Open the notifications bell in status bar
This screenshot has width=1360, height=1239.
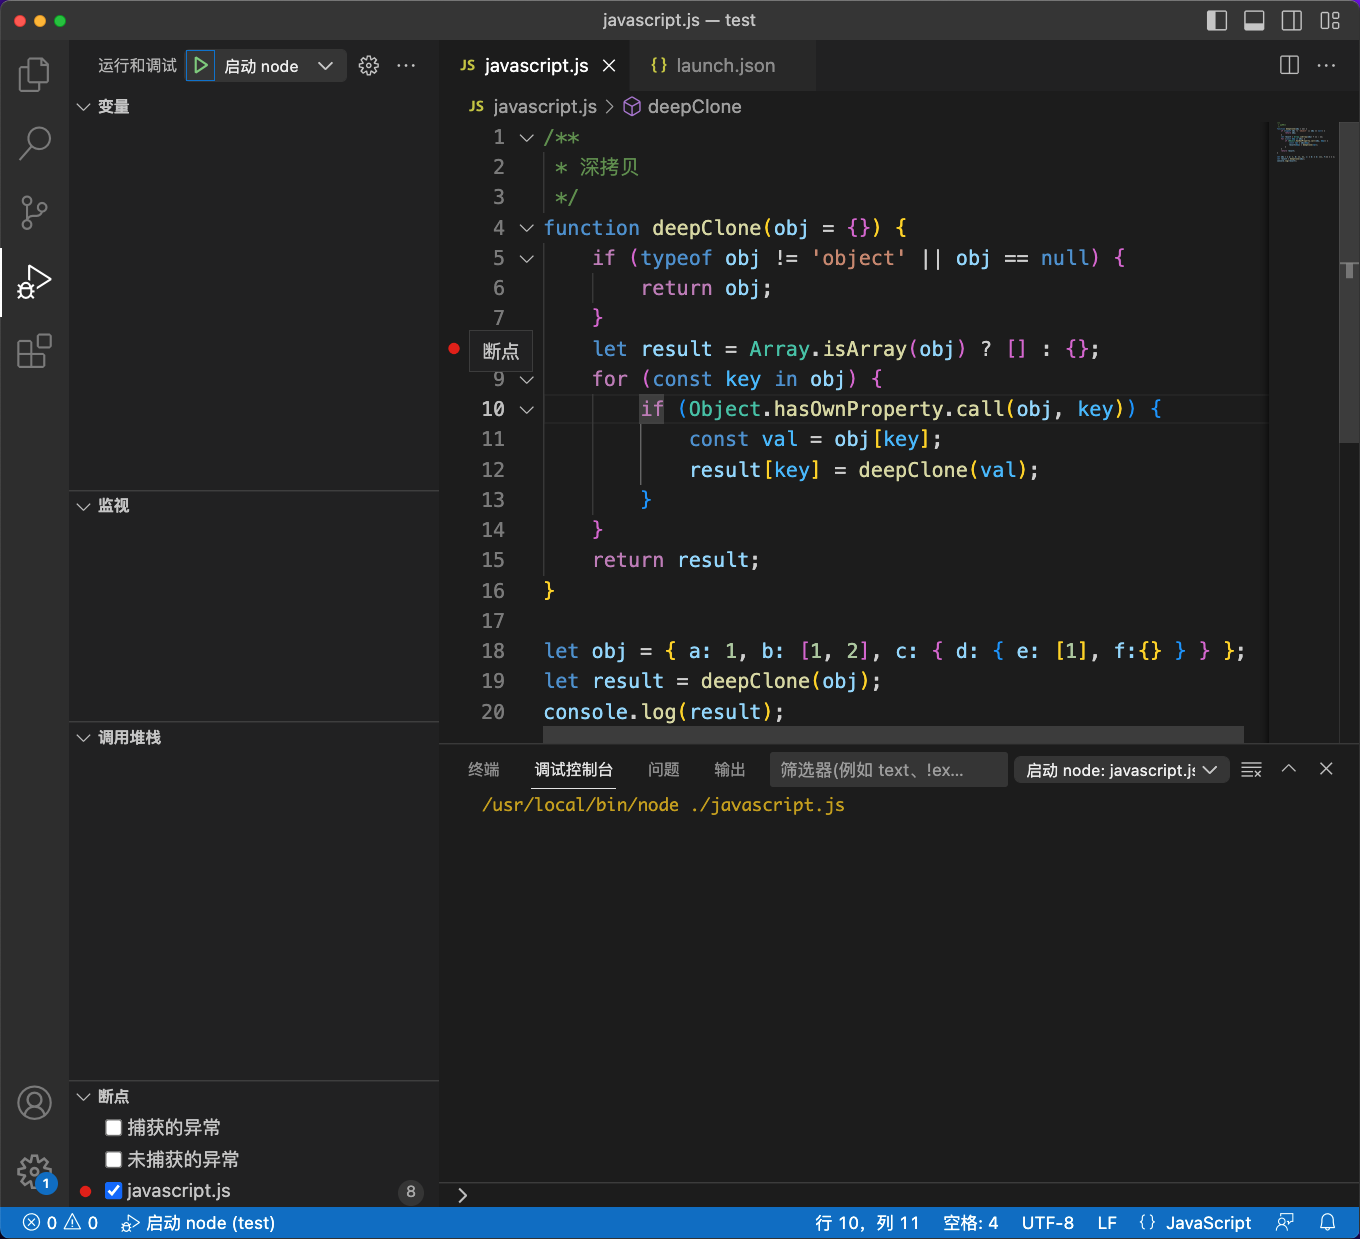click(1328, 1222)
